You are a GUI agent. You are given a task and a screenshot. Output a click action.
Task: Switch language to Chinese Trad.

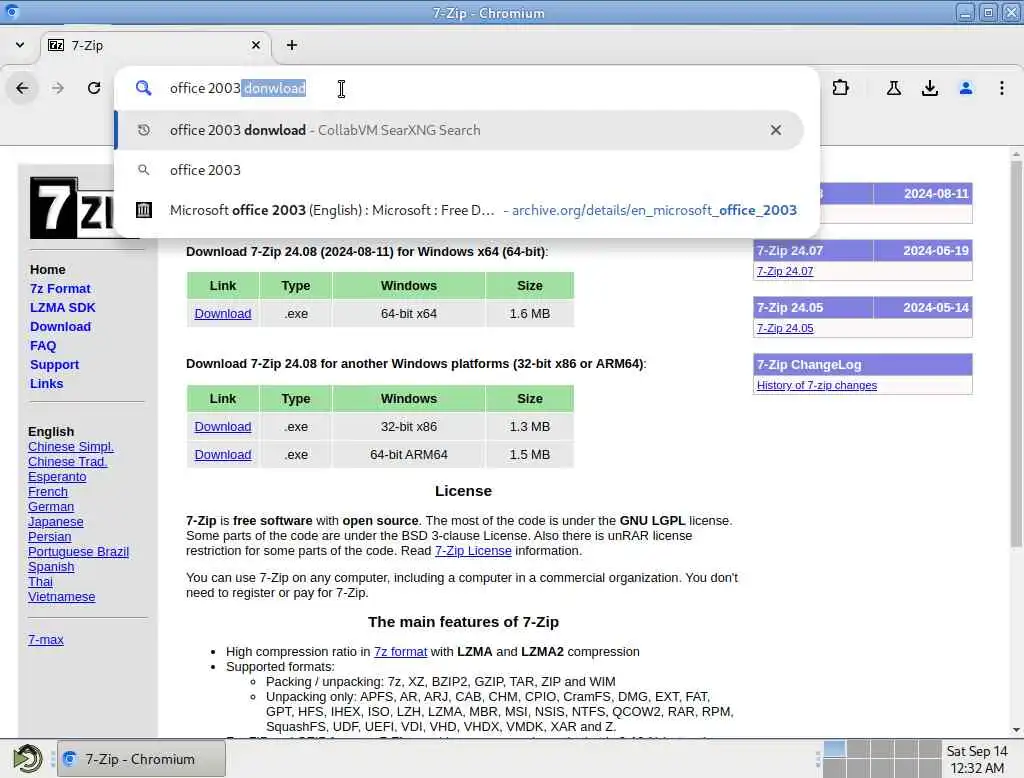[x=67, y=462]
